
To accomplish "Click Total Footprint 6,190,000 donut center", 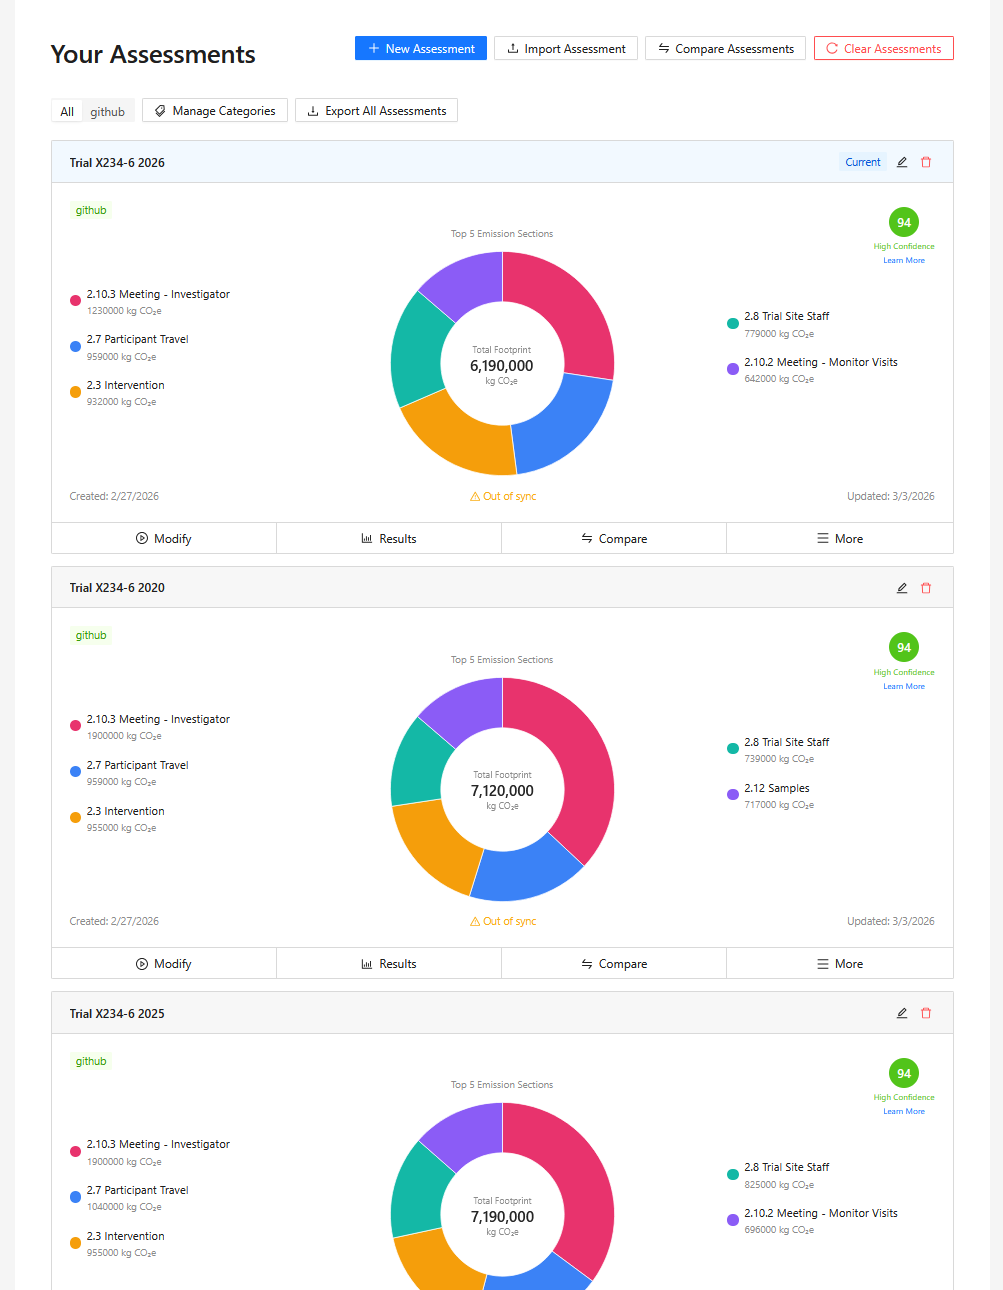I will [502, 365].
